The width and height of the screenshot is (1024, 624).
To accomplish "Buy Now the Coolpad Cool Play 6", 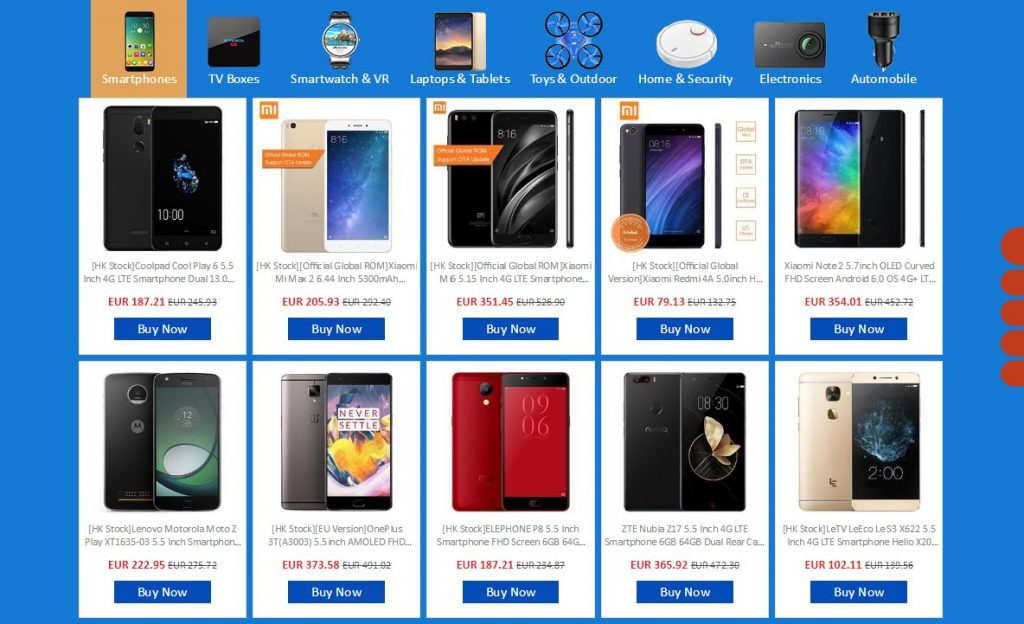I will point(162,329).
